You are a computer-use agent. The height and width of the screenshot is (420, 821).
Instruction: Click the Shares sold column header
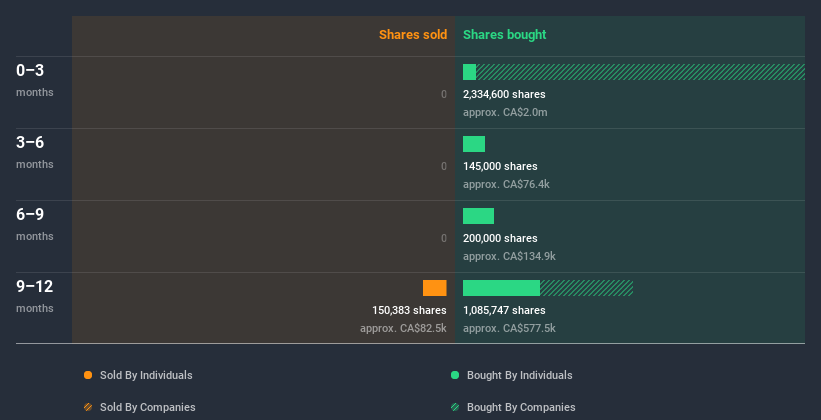click(413, 35)
